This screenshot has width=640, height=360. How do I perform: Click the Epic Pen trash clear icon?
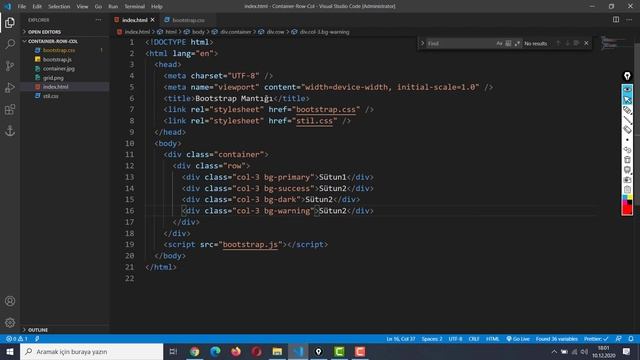click(x=627, y=160)
